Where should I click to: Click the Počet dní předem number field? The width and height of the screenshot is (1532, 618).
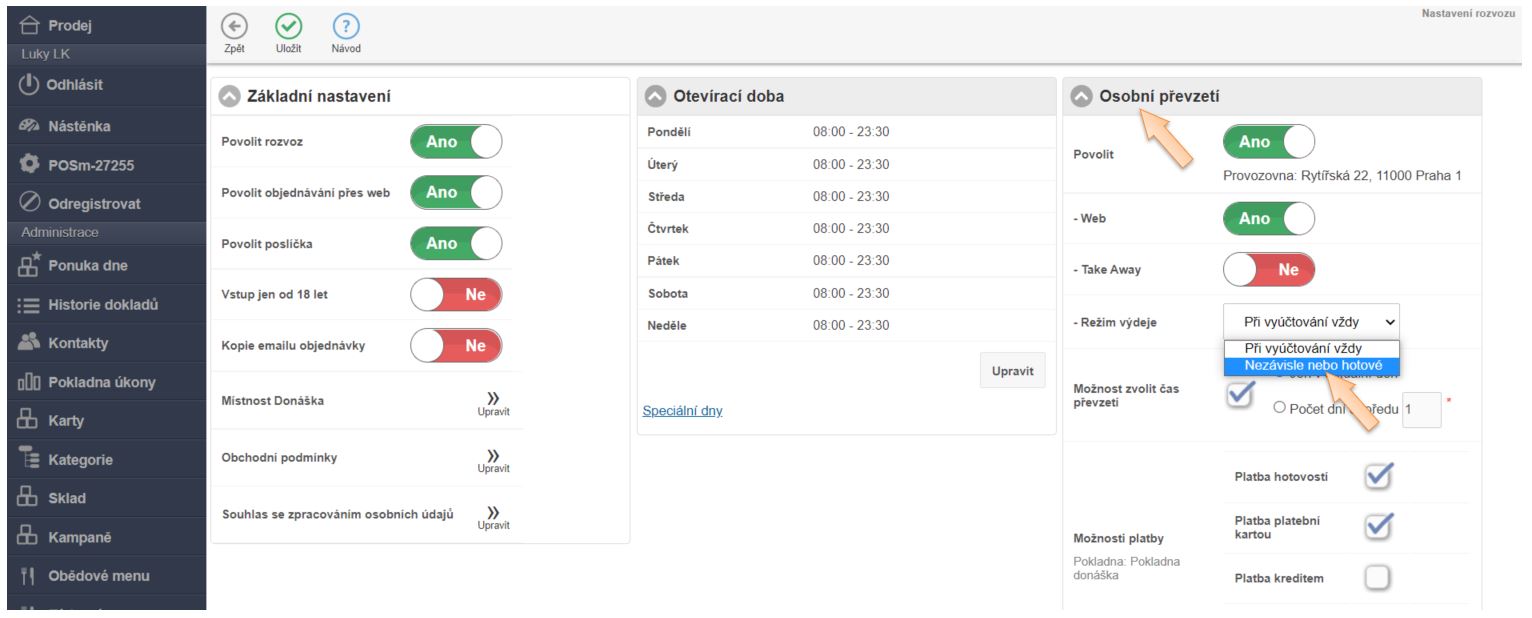tap(1421, 408)
